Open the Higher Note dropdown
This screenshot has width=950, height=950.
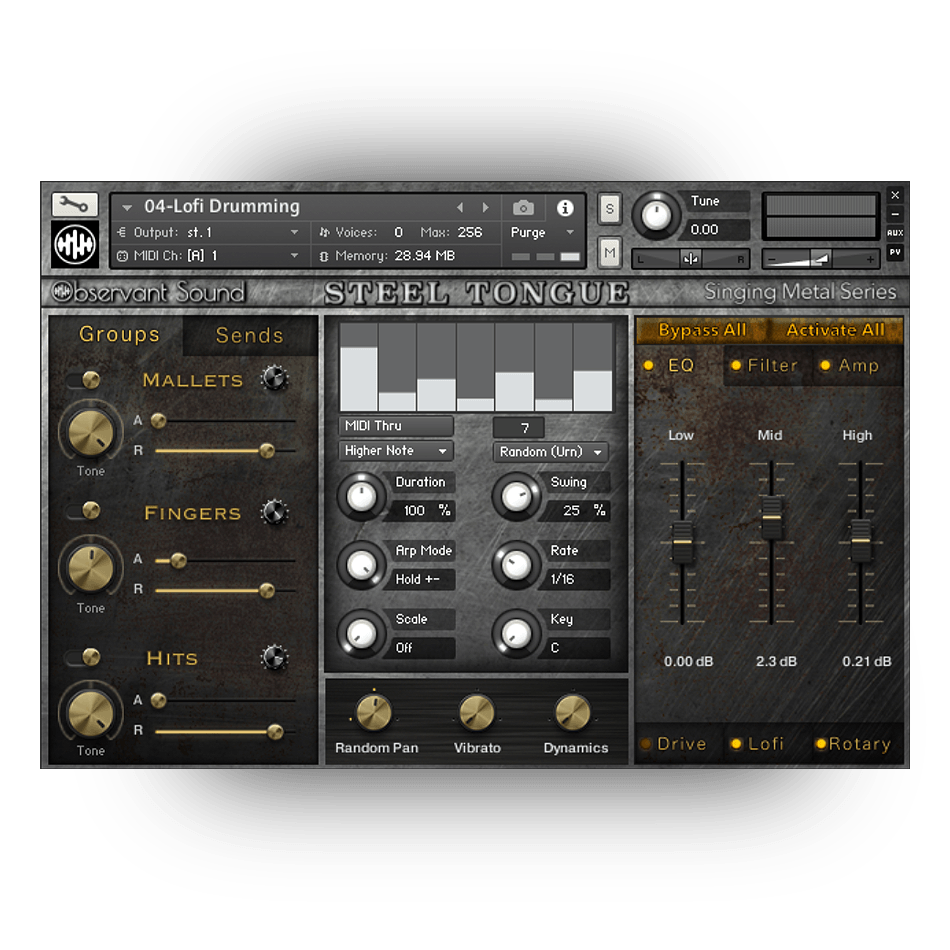[396, 451]
